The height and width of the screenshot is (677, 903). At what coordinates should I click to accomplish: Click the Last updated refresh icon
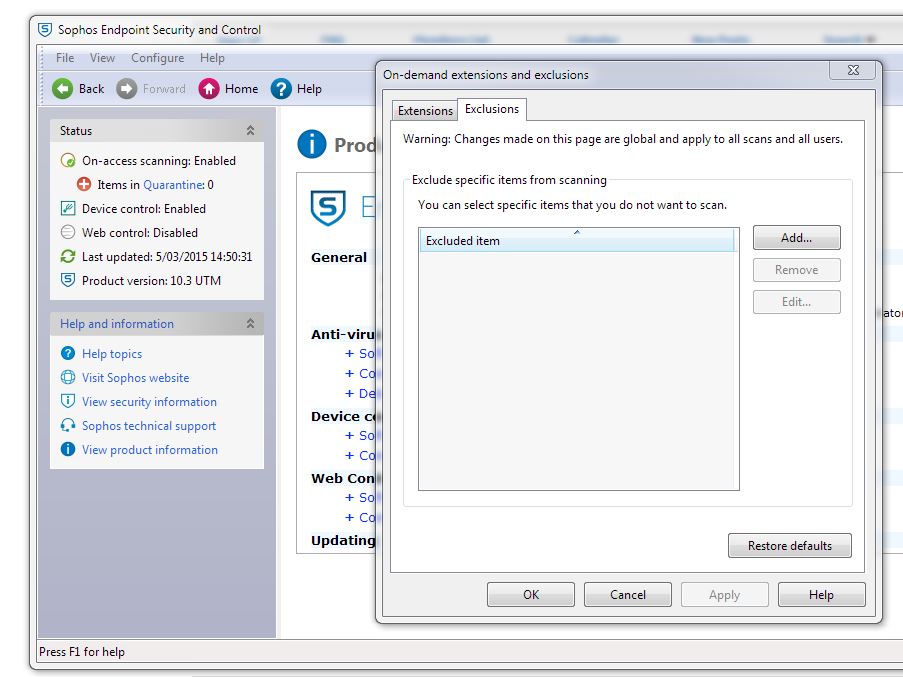pyautogui.click(x=68, y=256)
